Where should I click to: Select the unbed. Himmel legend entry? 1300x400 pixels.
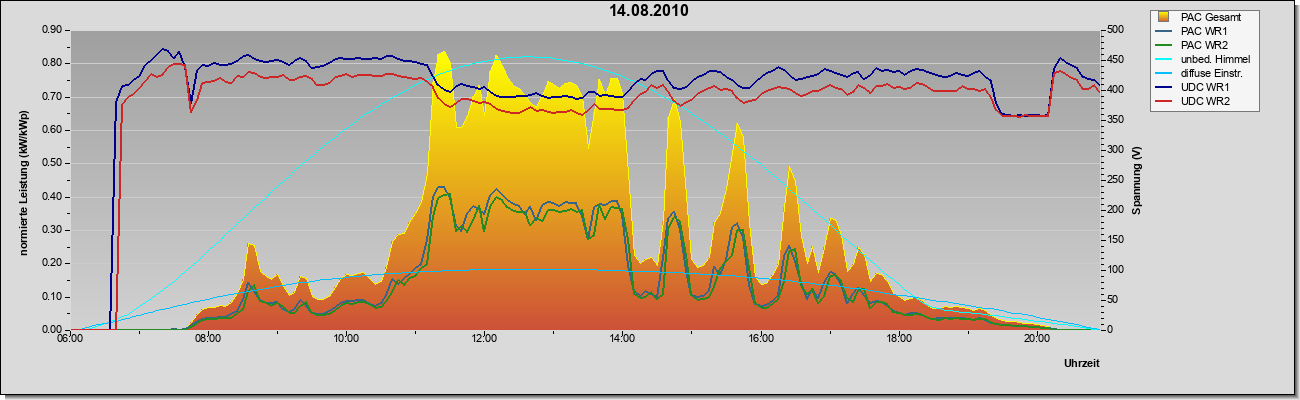(x=1204, y=60)
